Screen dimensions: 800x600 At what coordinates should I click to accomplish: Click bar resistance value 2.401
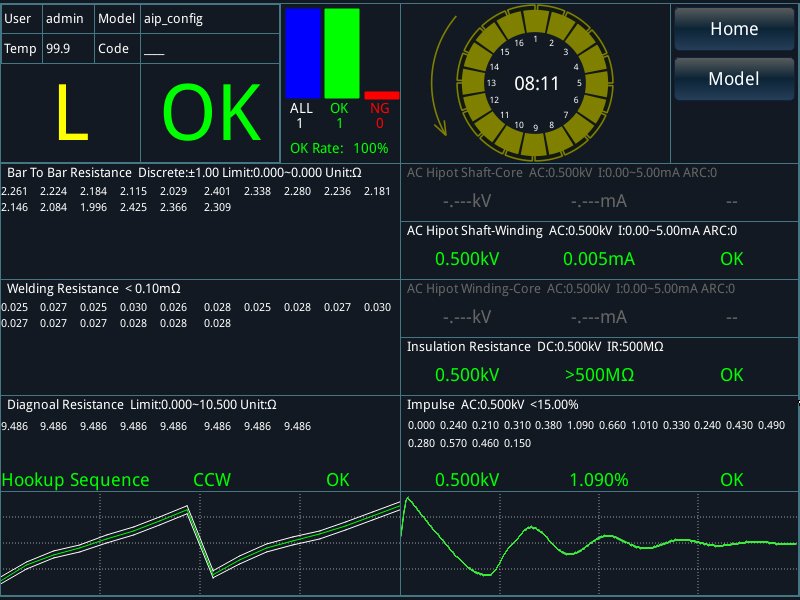pyautogui.click(x=217, y=191)
